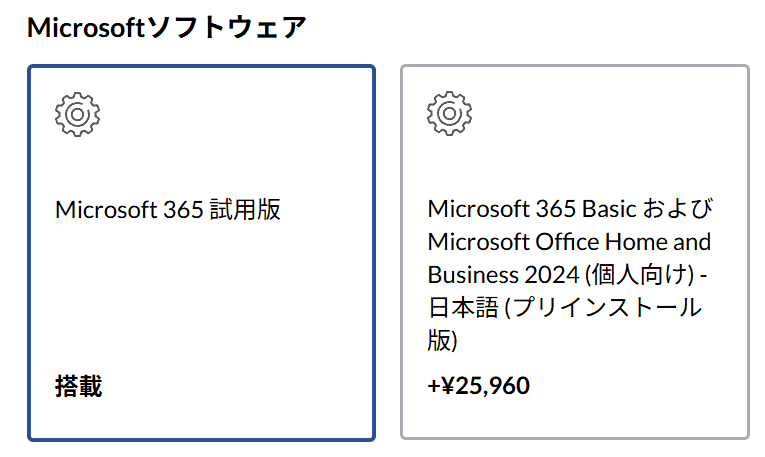This screenshot has height=457, width=765.
Task: Click the Microsoftソフトウェア section heading
Action: coord(167,27)
